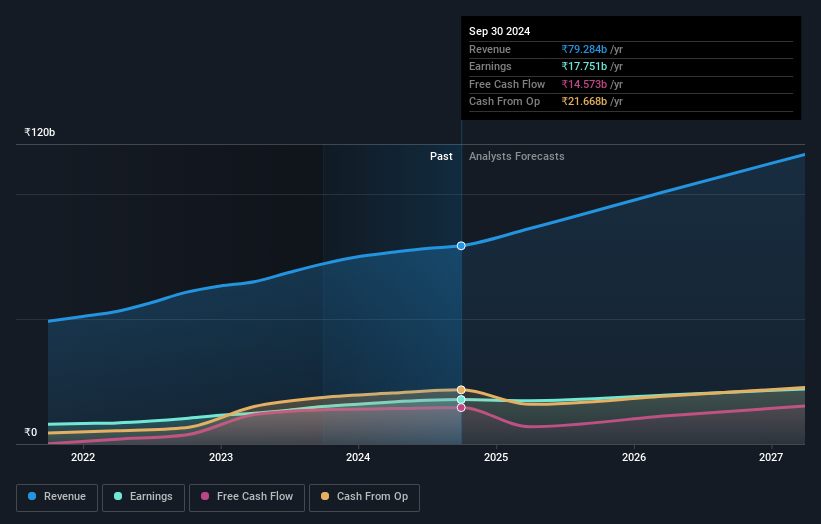Image resolution: width=821 pixels, height=524 pixels.
Task: Click the ₹21.668b cash from op value
Action: [584, 102]
